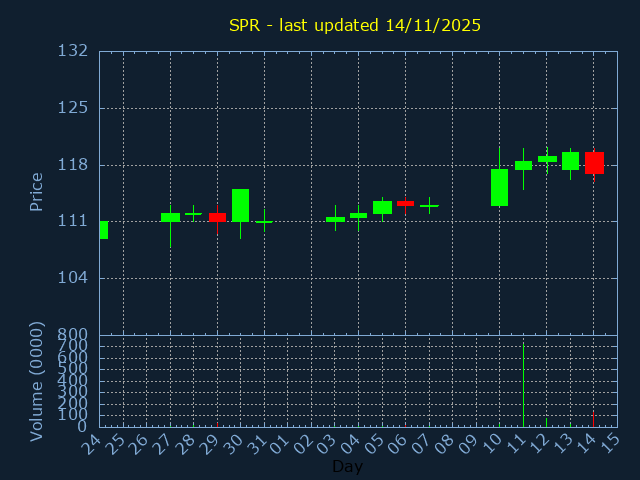Select the large green candlestick on day 10
This screenshot has height=480, width=640.
click(499, 187)
